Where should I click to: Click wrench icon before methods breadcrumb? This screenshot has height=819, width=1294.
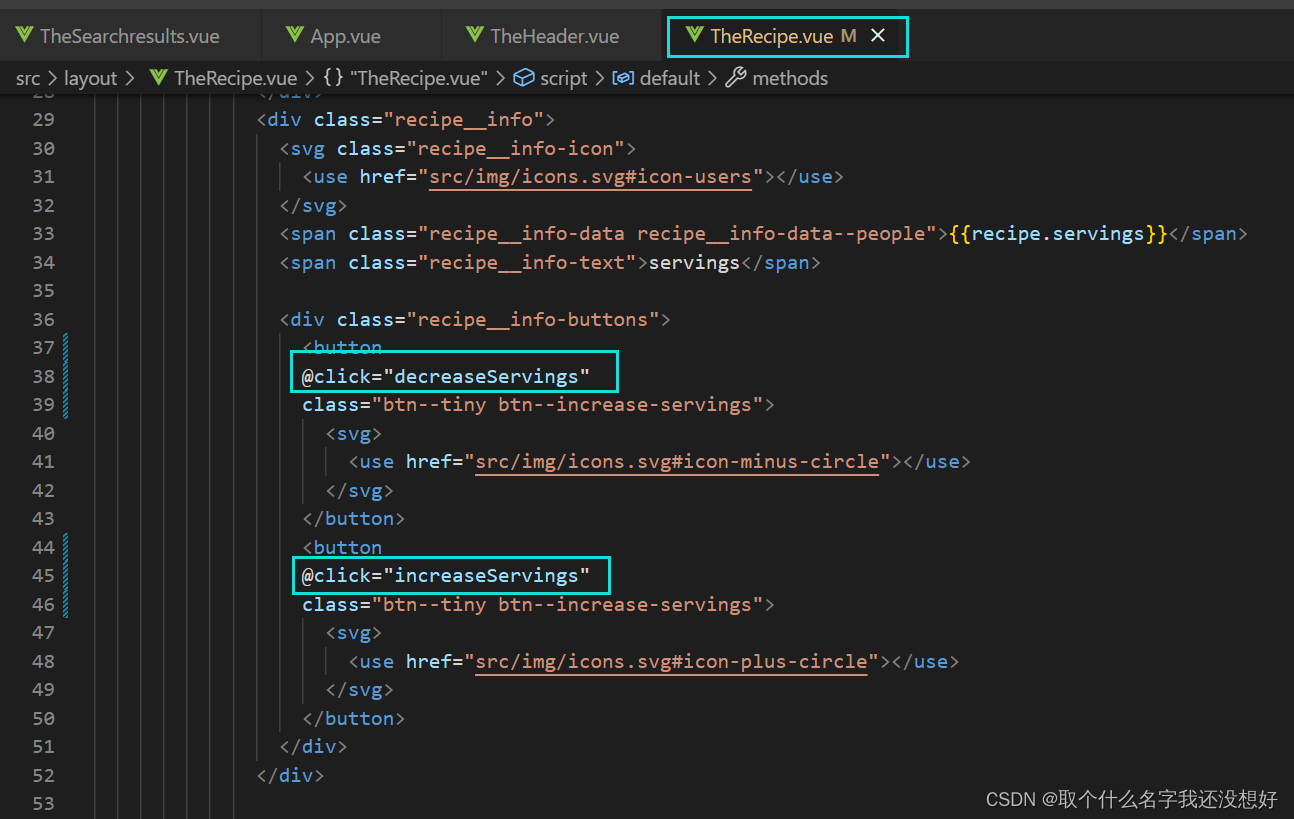coord(736,78)
